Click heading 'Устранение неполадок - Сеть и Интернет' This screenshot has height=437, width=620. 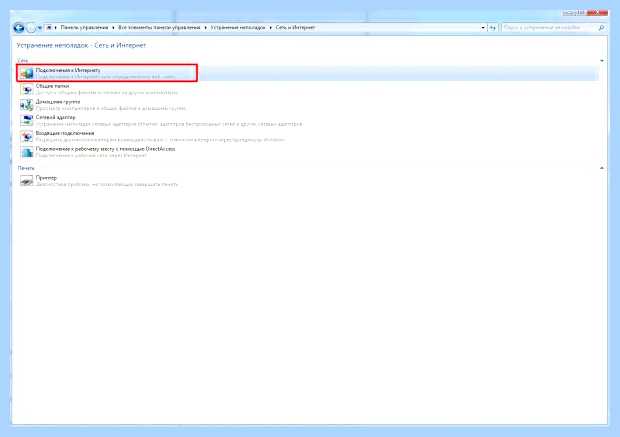tap(81, 45)
